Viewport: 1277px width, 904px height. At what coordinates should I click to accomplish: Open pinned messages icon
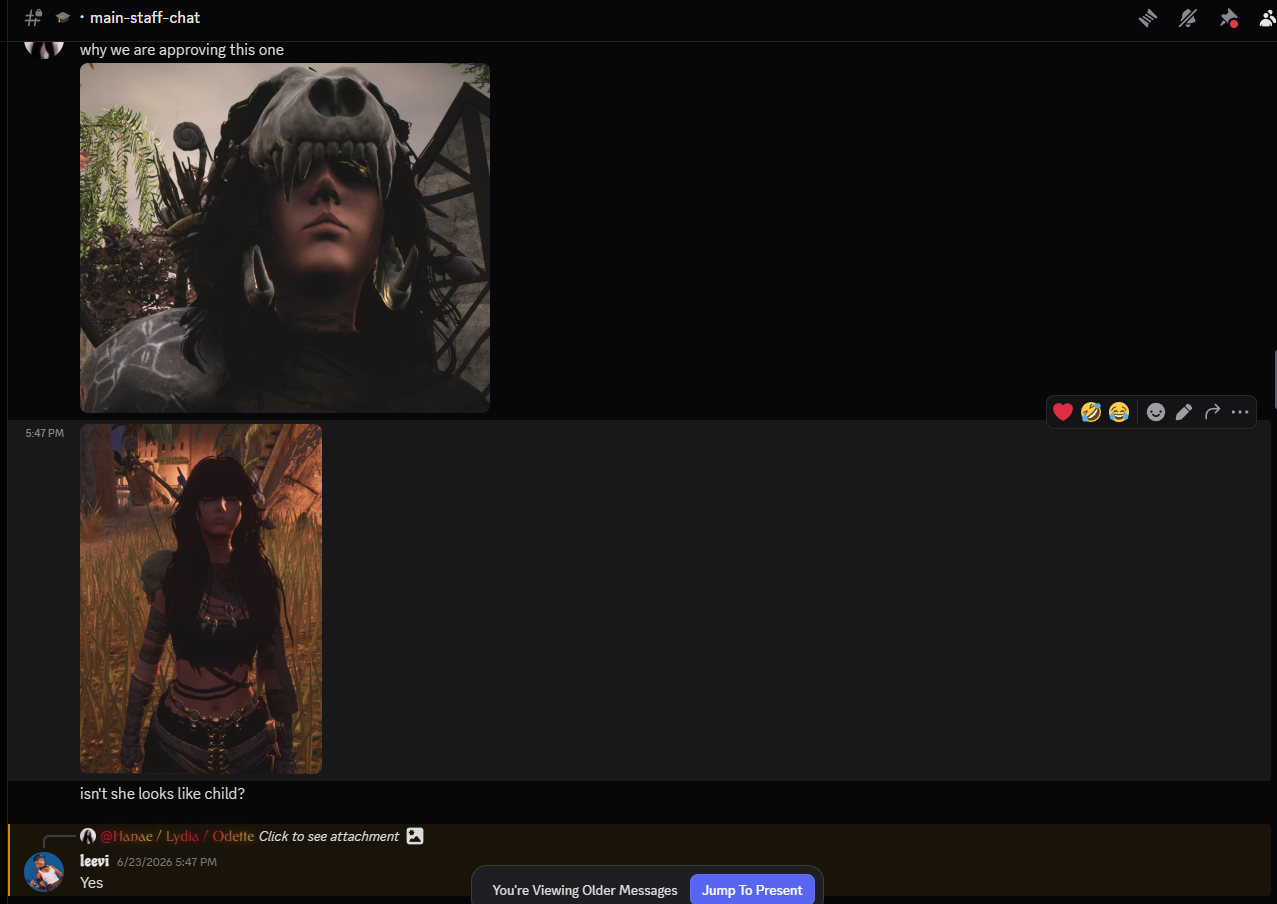tap(1228, 18)
